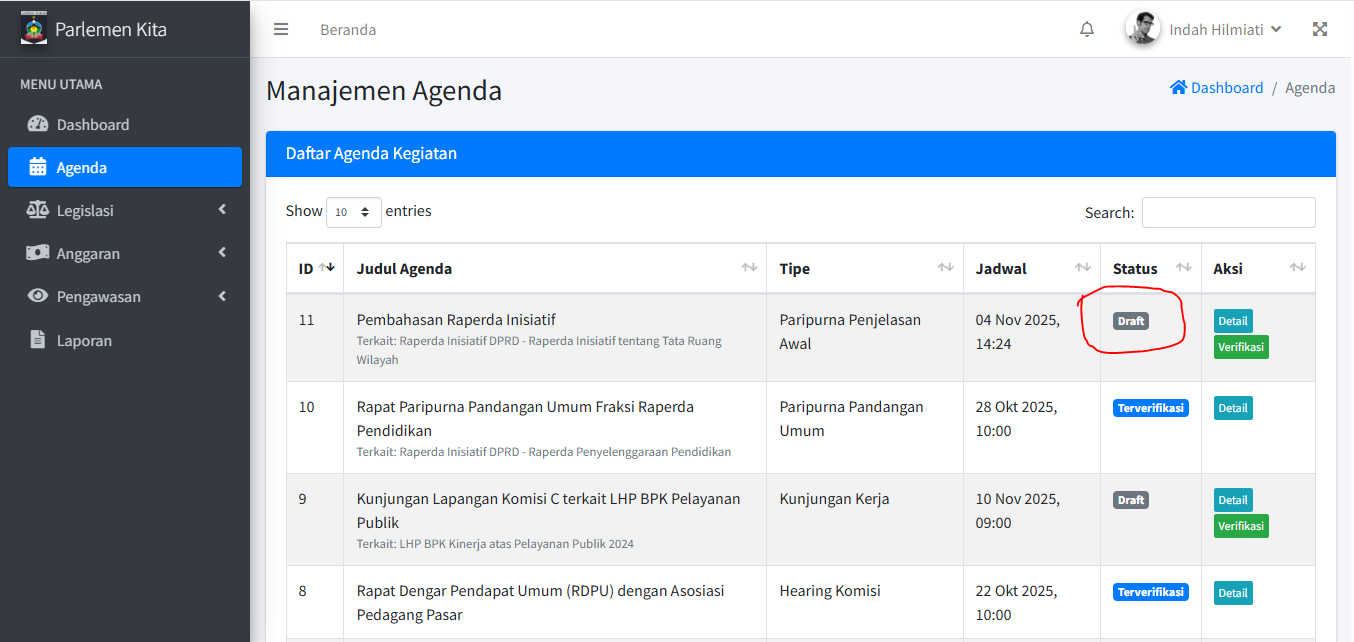This screenshot has height=642, width=1354.
Task: Click the hamburger sidebar toggle icon
Action: point(281,29)
